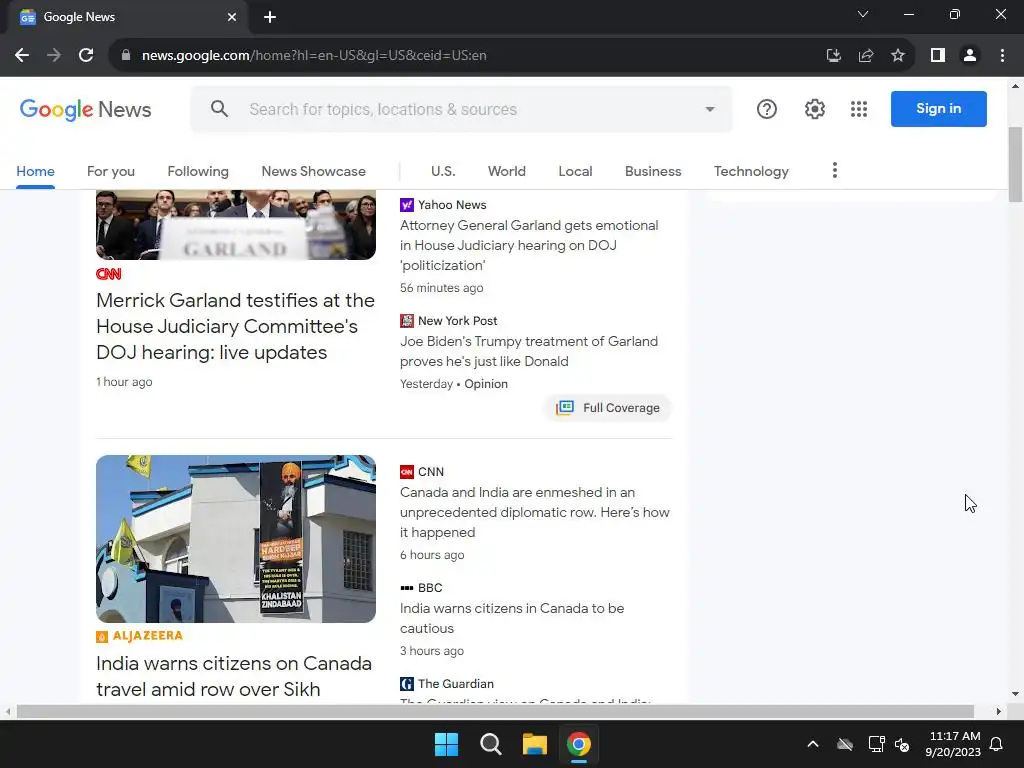The height and width of the screenshot is (768, 1024).
Task: Open Windows Start menu
Action: coord(447,744)
